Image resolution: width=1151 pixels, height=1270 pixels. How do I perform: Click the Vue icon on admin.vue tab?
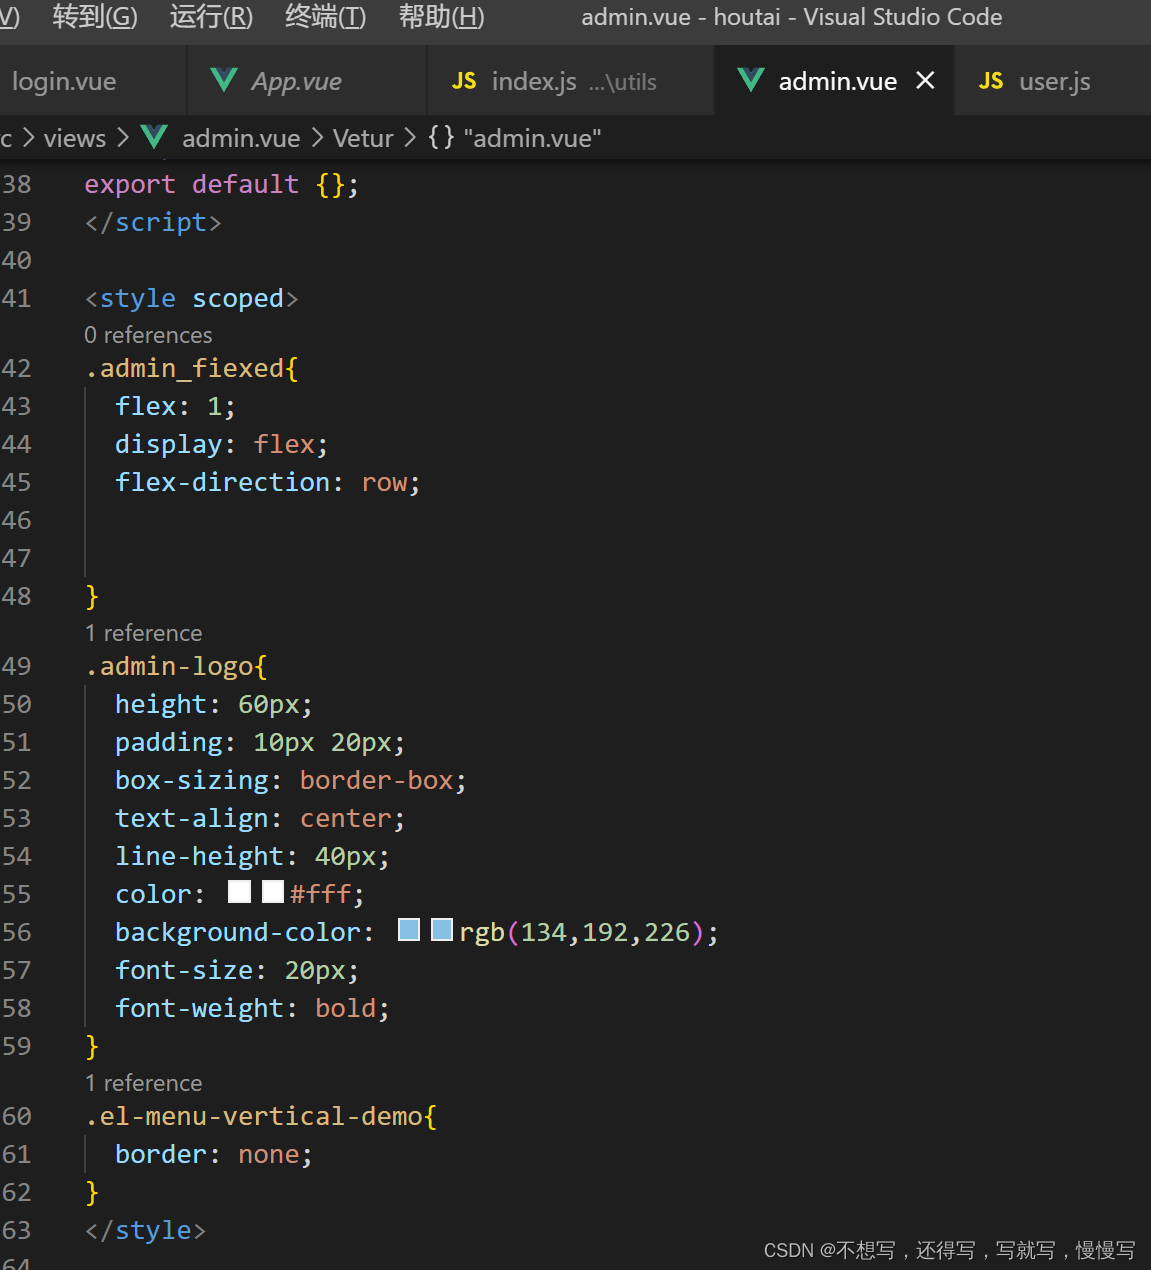tap(750, 80)
